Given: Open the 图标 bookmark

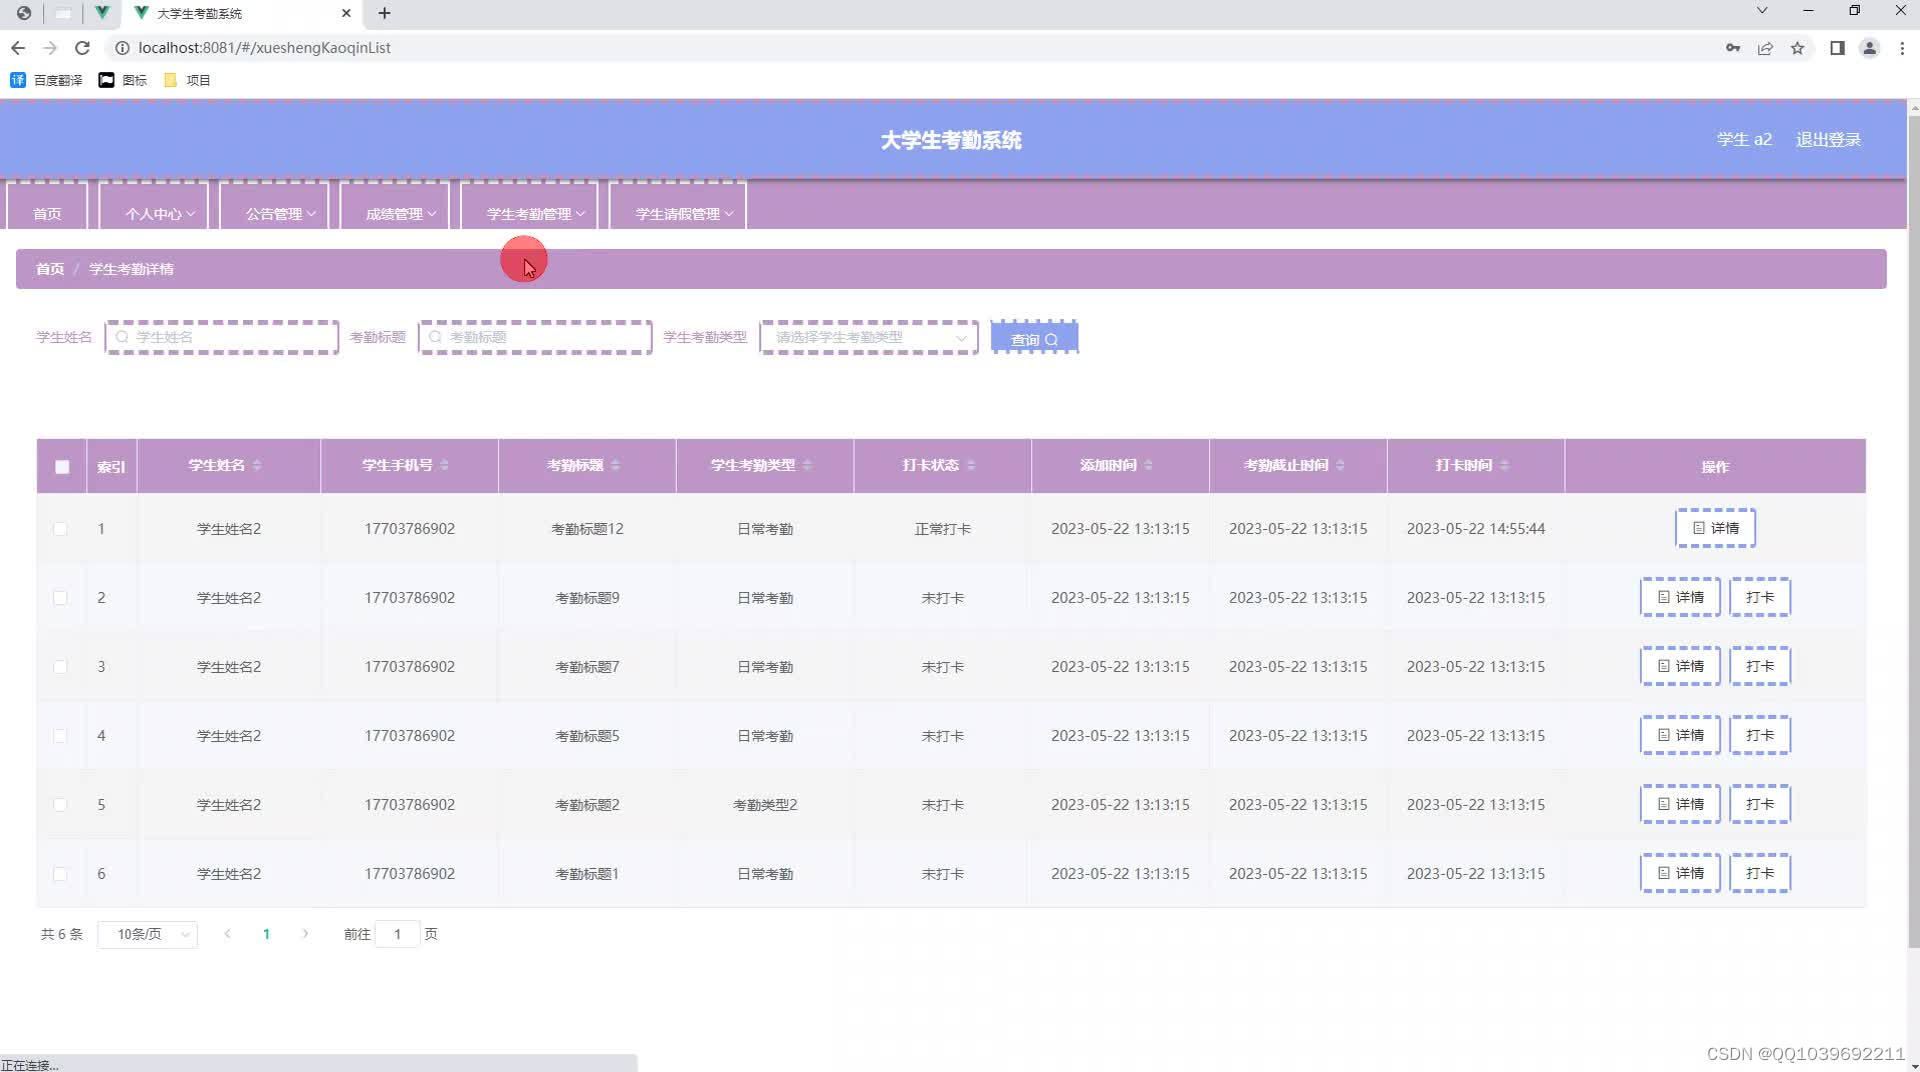Looking at the screenshot, I should [122, 80].
